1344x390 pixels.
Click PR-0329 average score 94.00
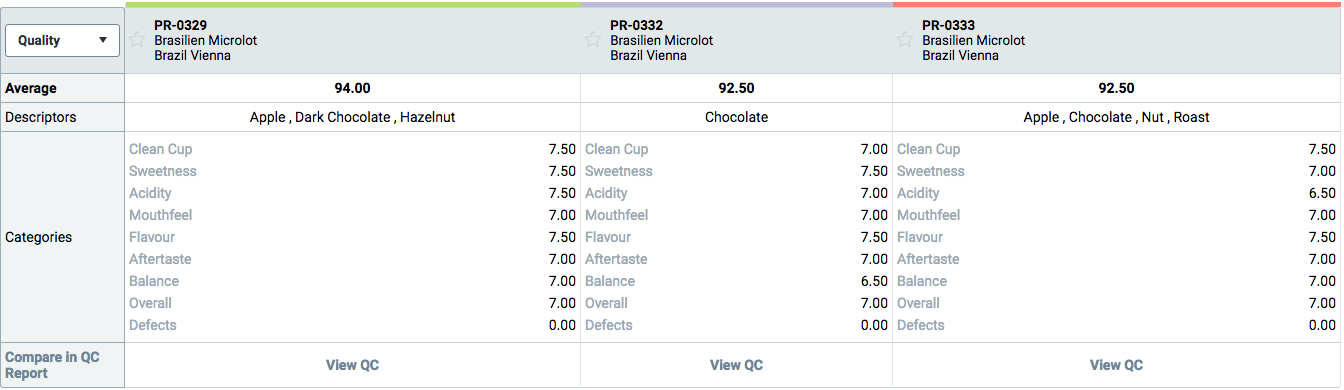click(x=353, y=88)
